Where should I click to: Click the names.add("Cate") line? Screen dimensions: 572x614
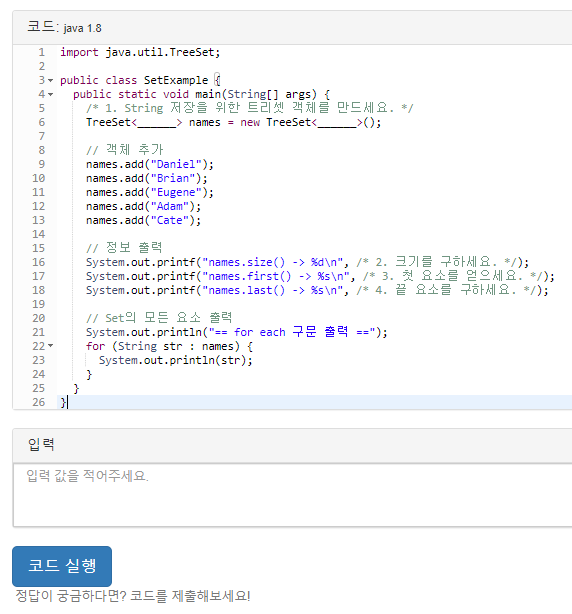point(143,220)
